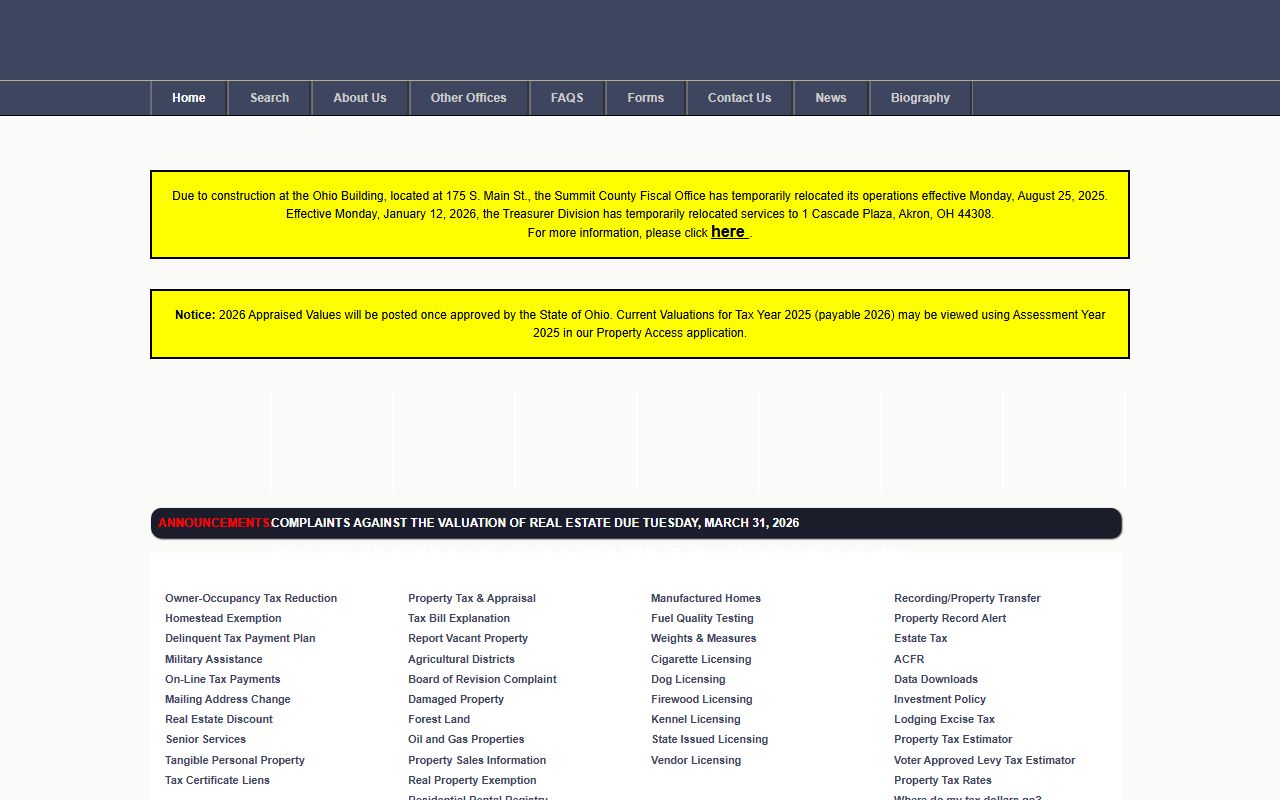
Task: Open Owner-Occupancy Tax Reduction link
Action: 251,598
